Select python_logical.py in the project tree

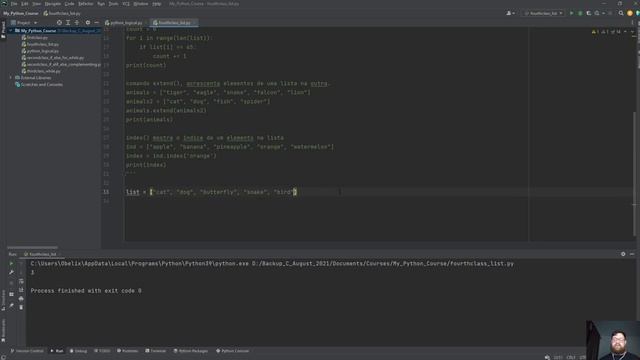point(40,51)
